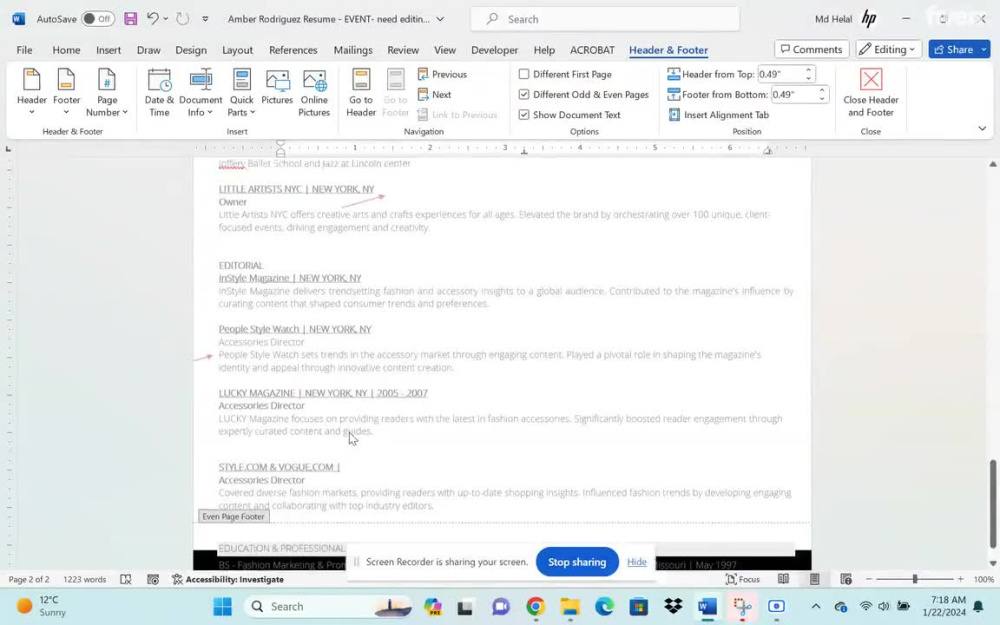Show hidden system tray icons
The width and height of the screenshot is (1000, 625).
816,606
